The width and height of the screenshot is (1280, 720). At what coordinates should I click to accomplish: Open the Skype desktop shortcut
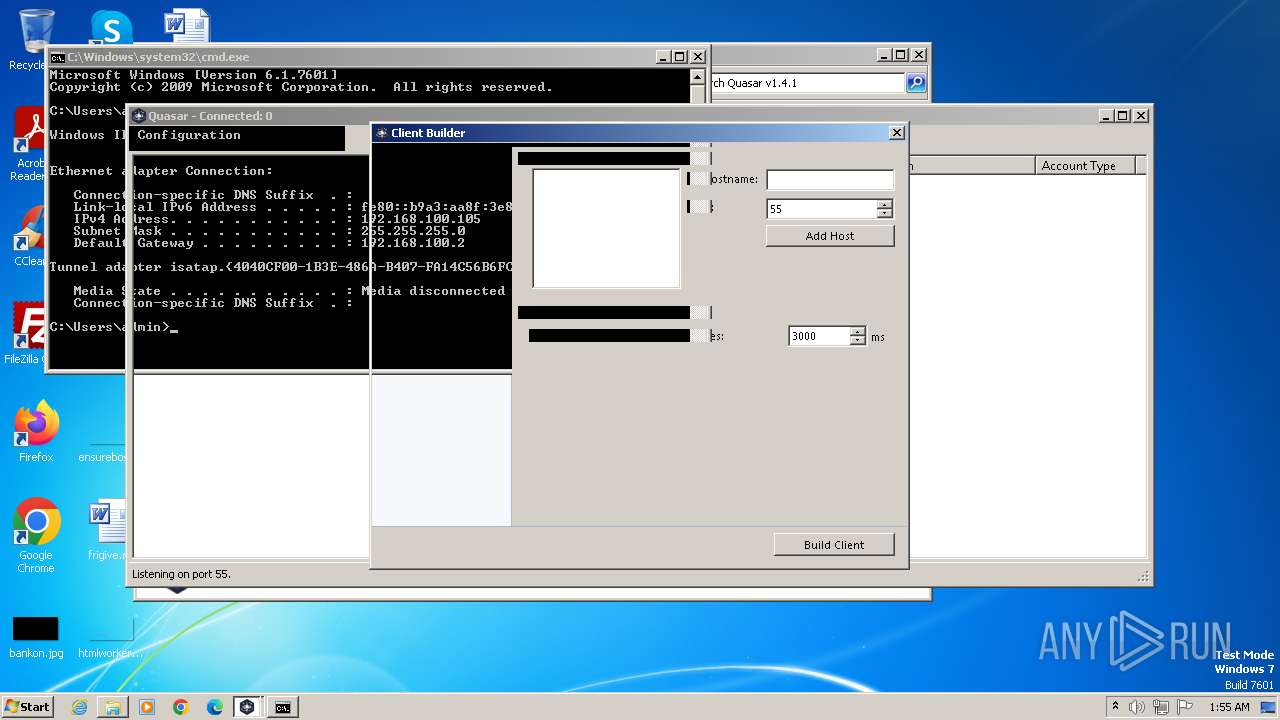[110, 27]
